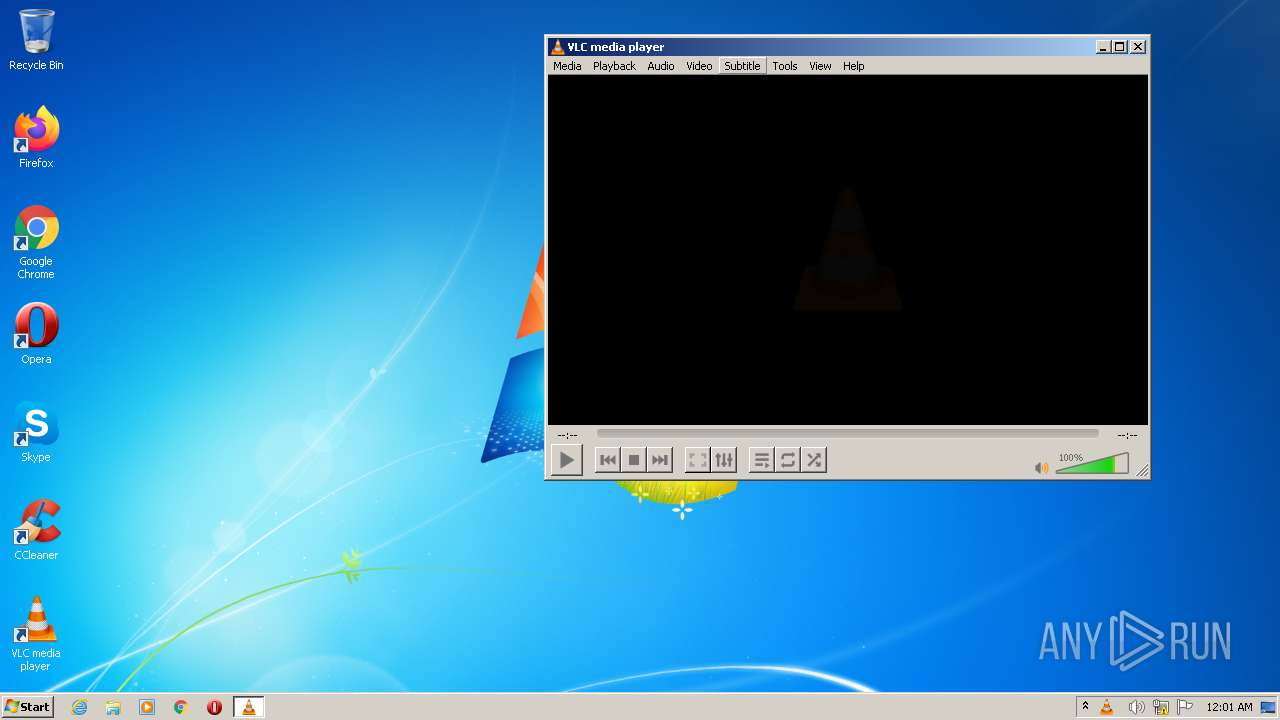Click the VLC video display area
The height and width of the screenshot is (720, 1280).
[x=848, y=250]
